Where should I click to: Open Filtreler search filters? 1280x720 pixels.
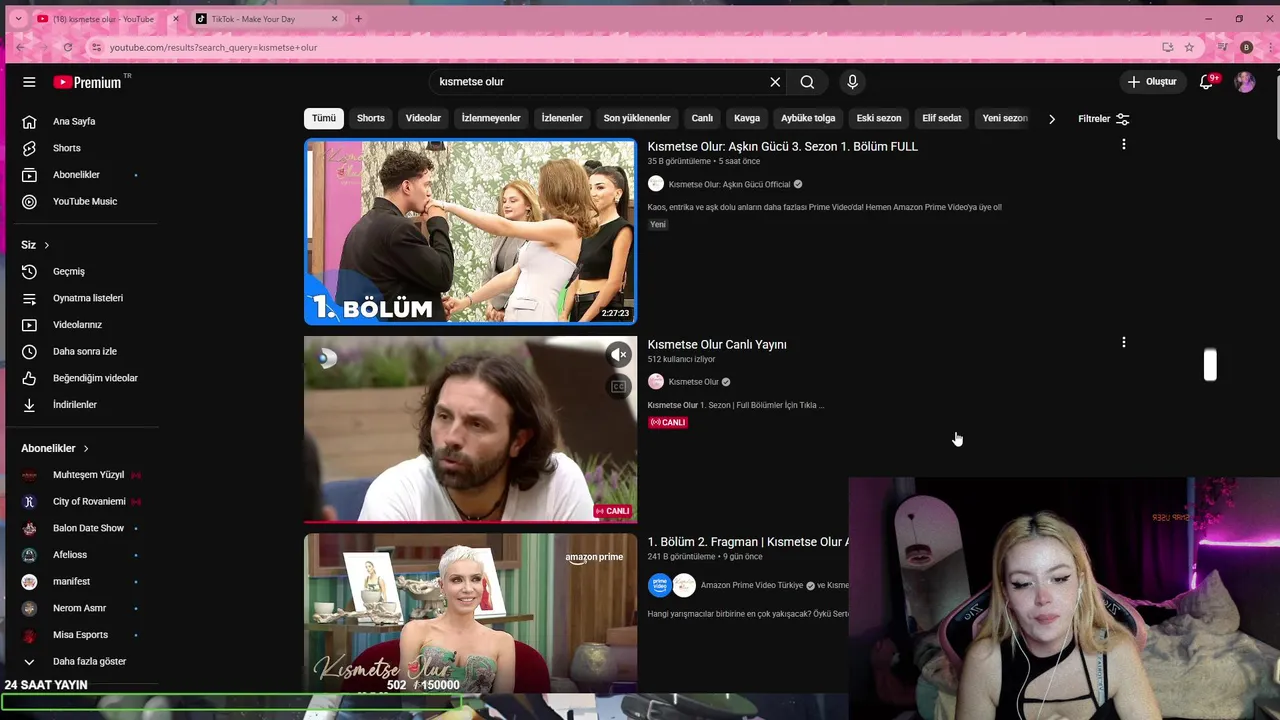coord(1104,119)
